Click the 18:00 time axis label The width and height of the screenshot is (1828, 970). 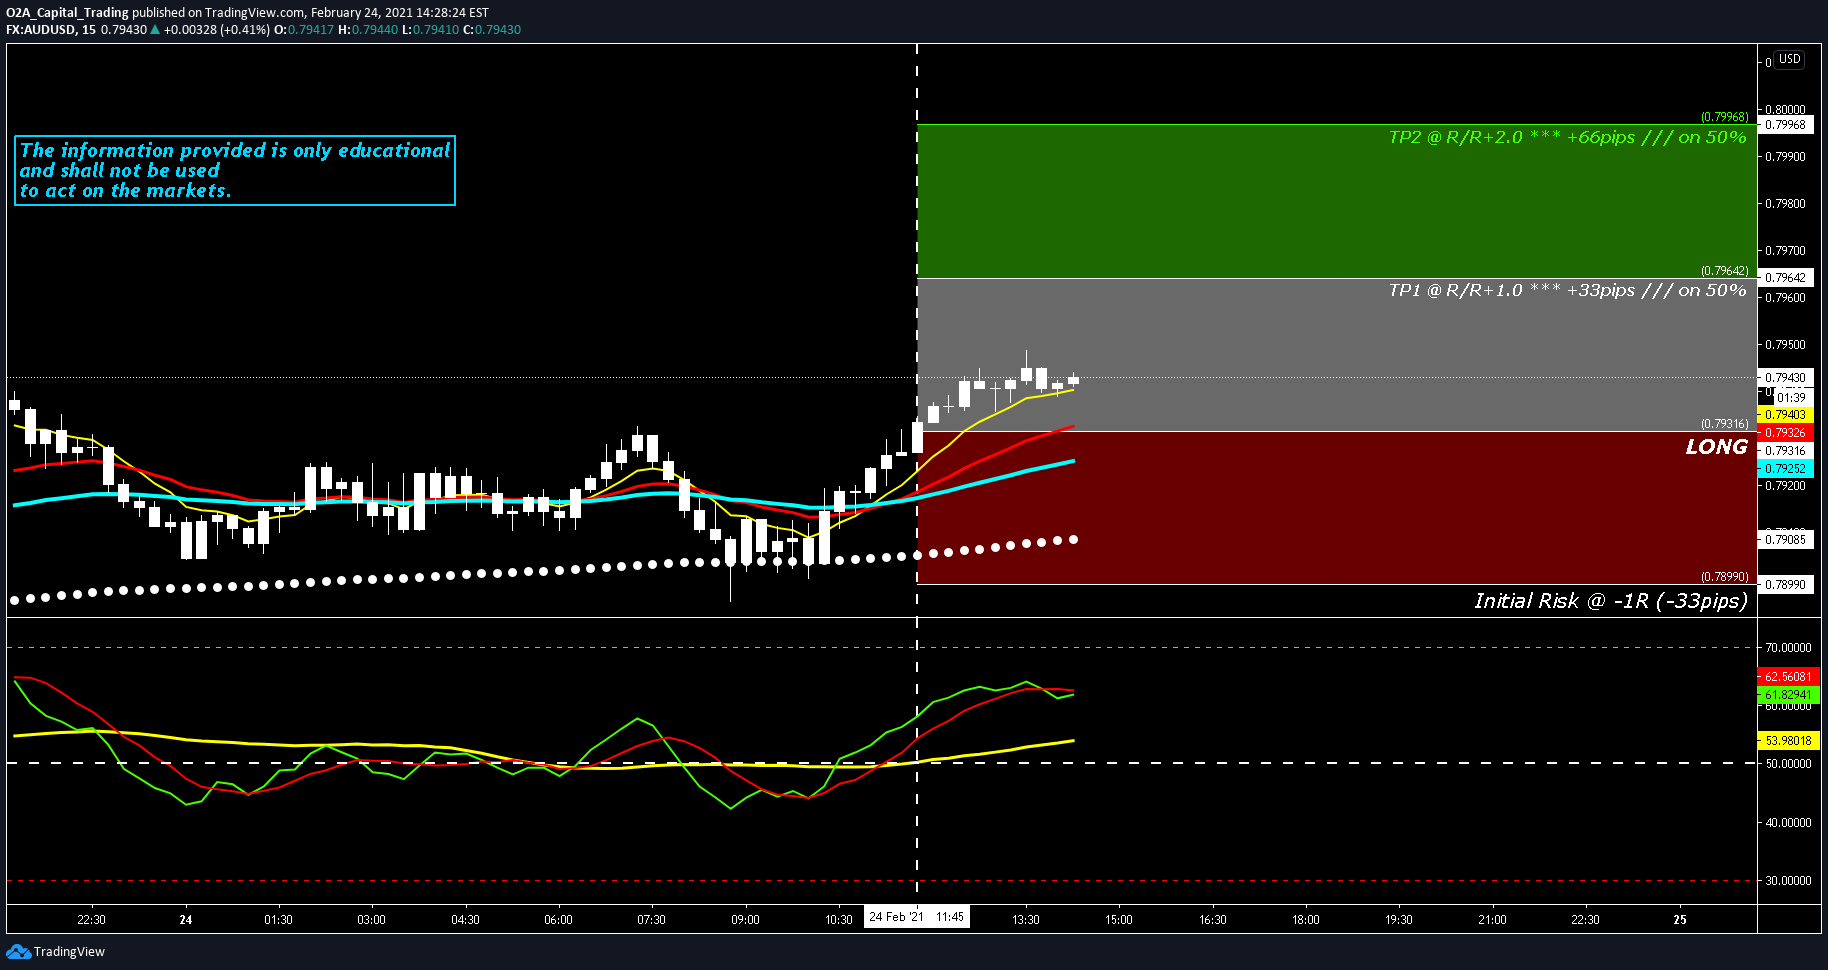pyautogui.click(x=1305, y=920)
